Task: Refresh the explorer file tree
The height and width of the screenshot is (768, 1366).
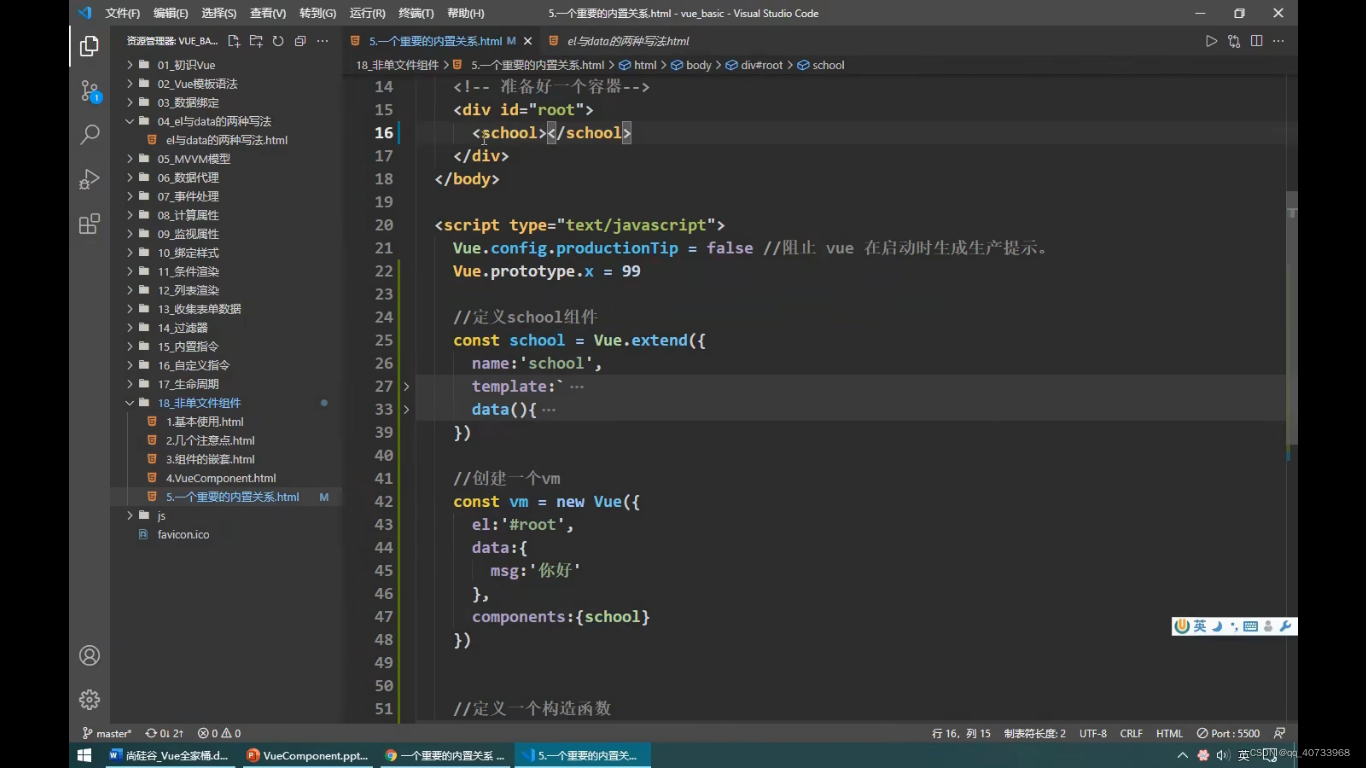Action: (278, 41)
